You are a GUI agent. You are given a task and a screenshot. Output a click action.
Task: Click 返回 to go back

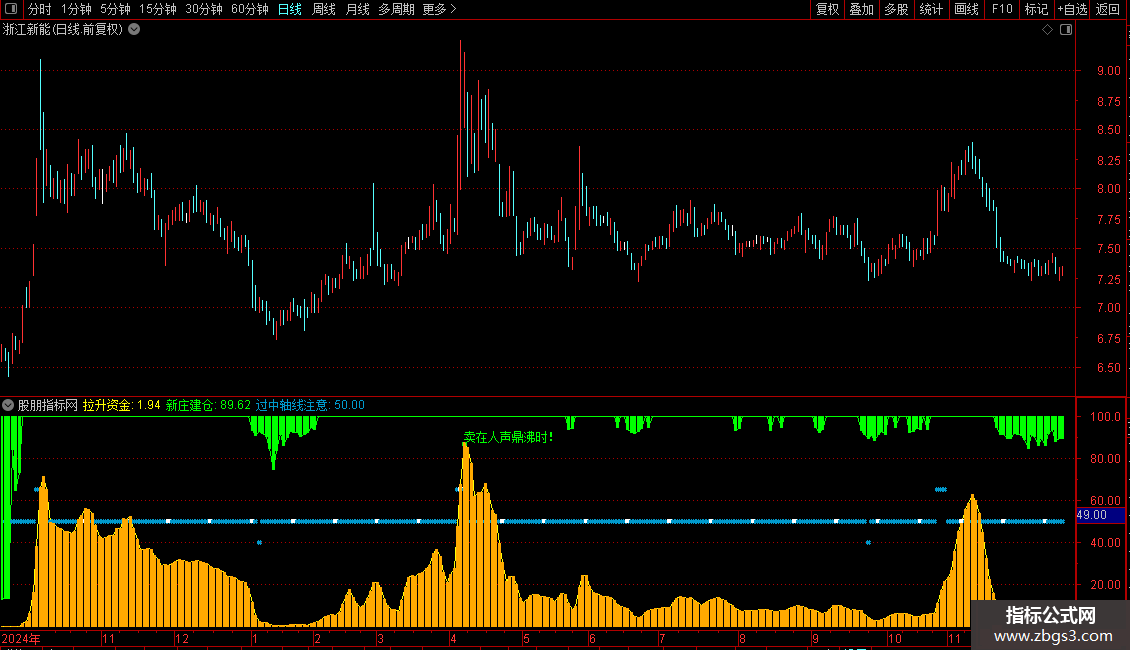click(1108, 9)
